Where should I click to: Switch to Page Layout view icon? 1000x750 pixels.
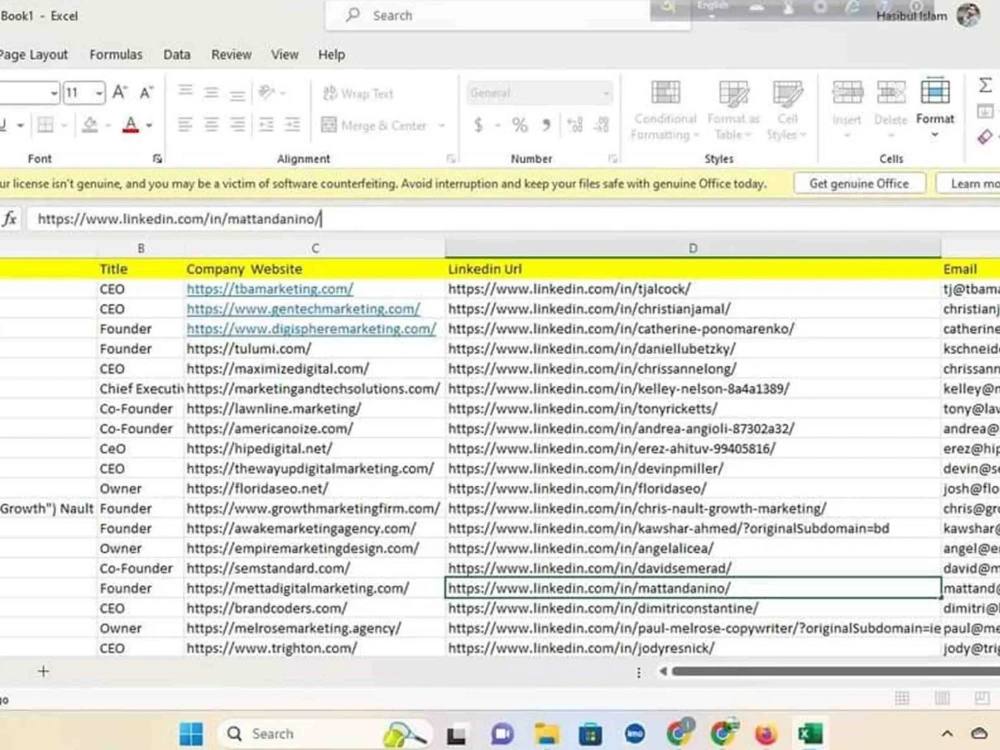942,698
